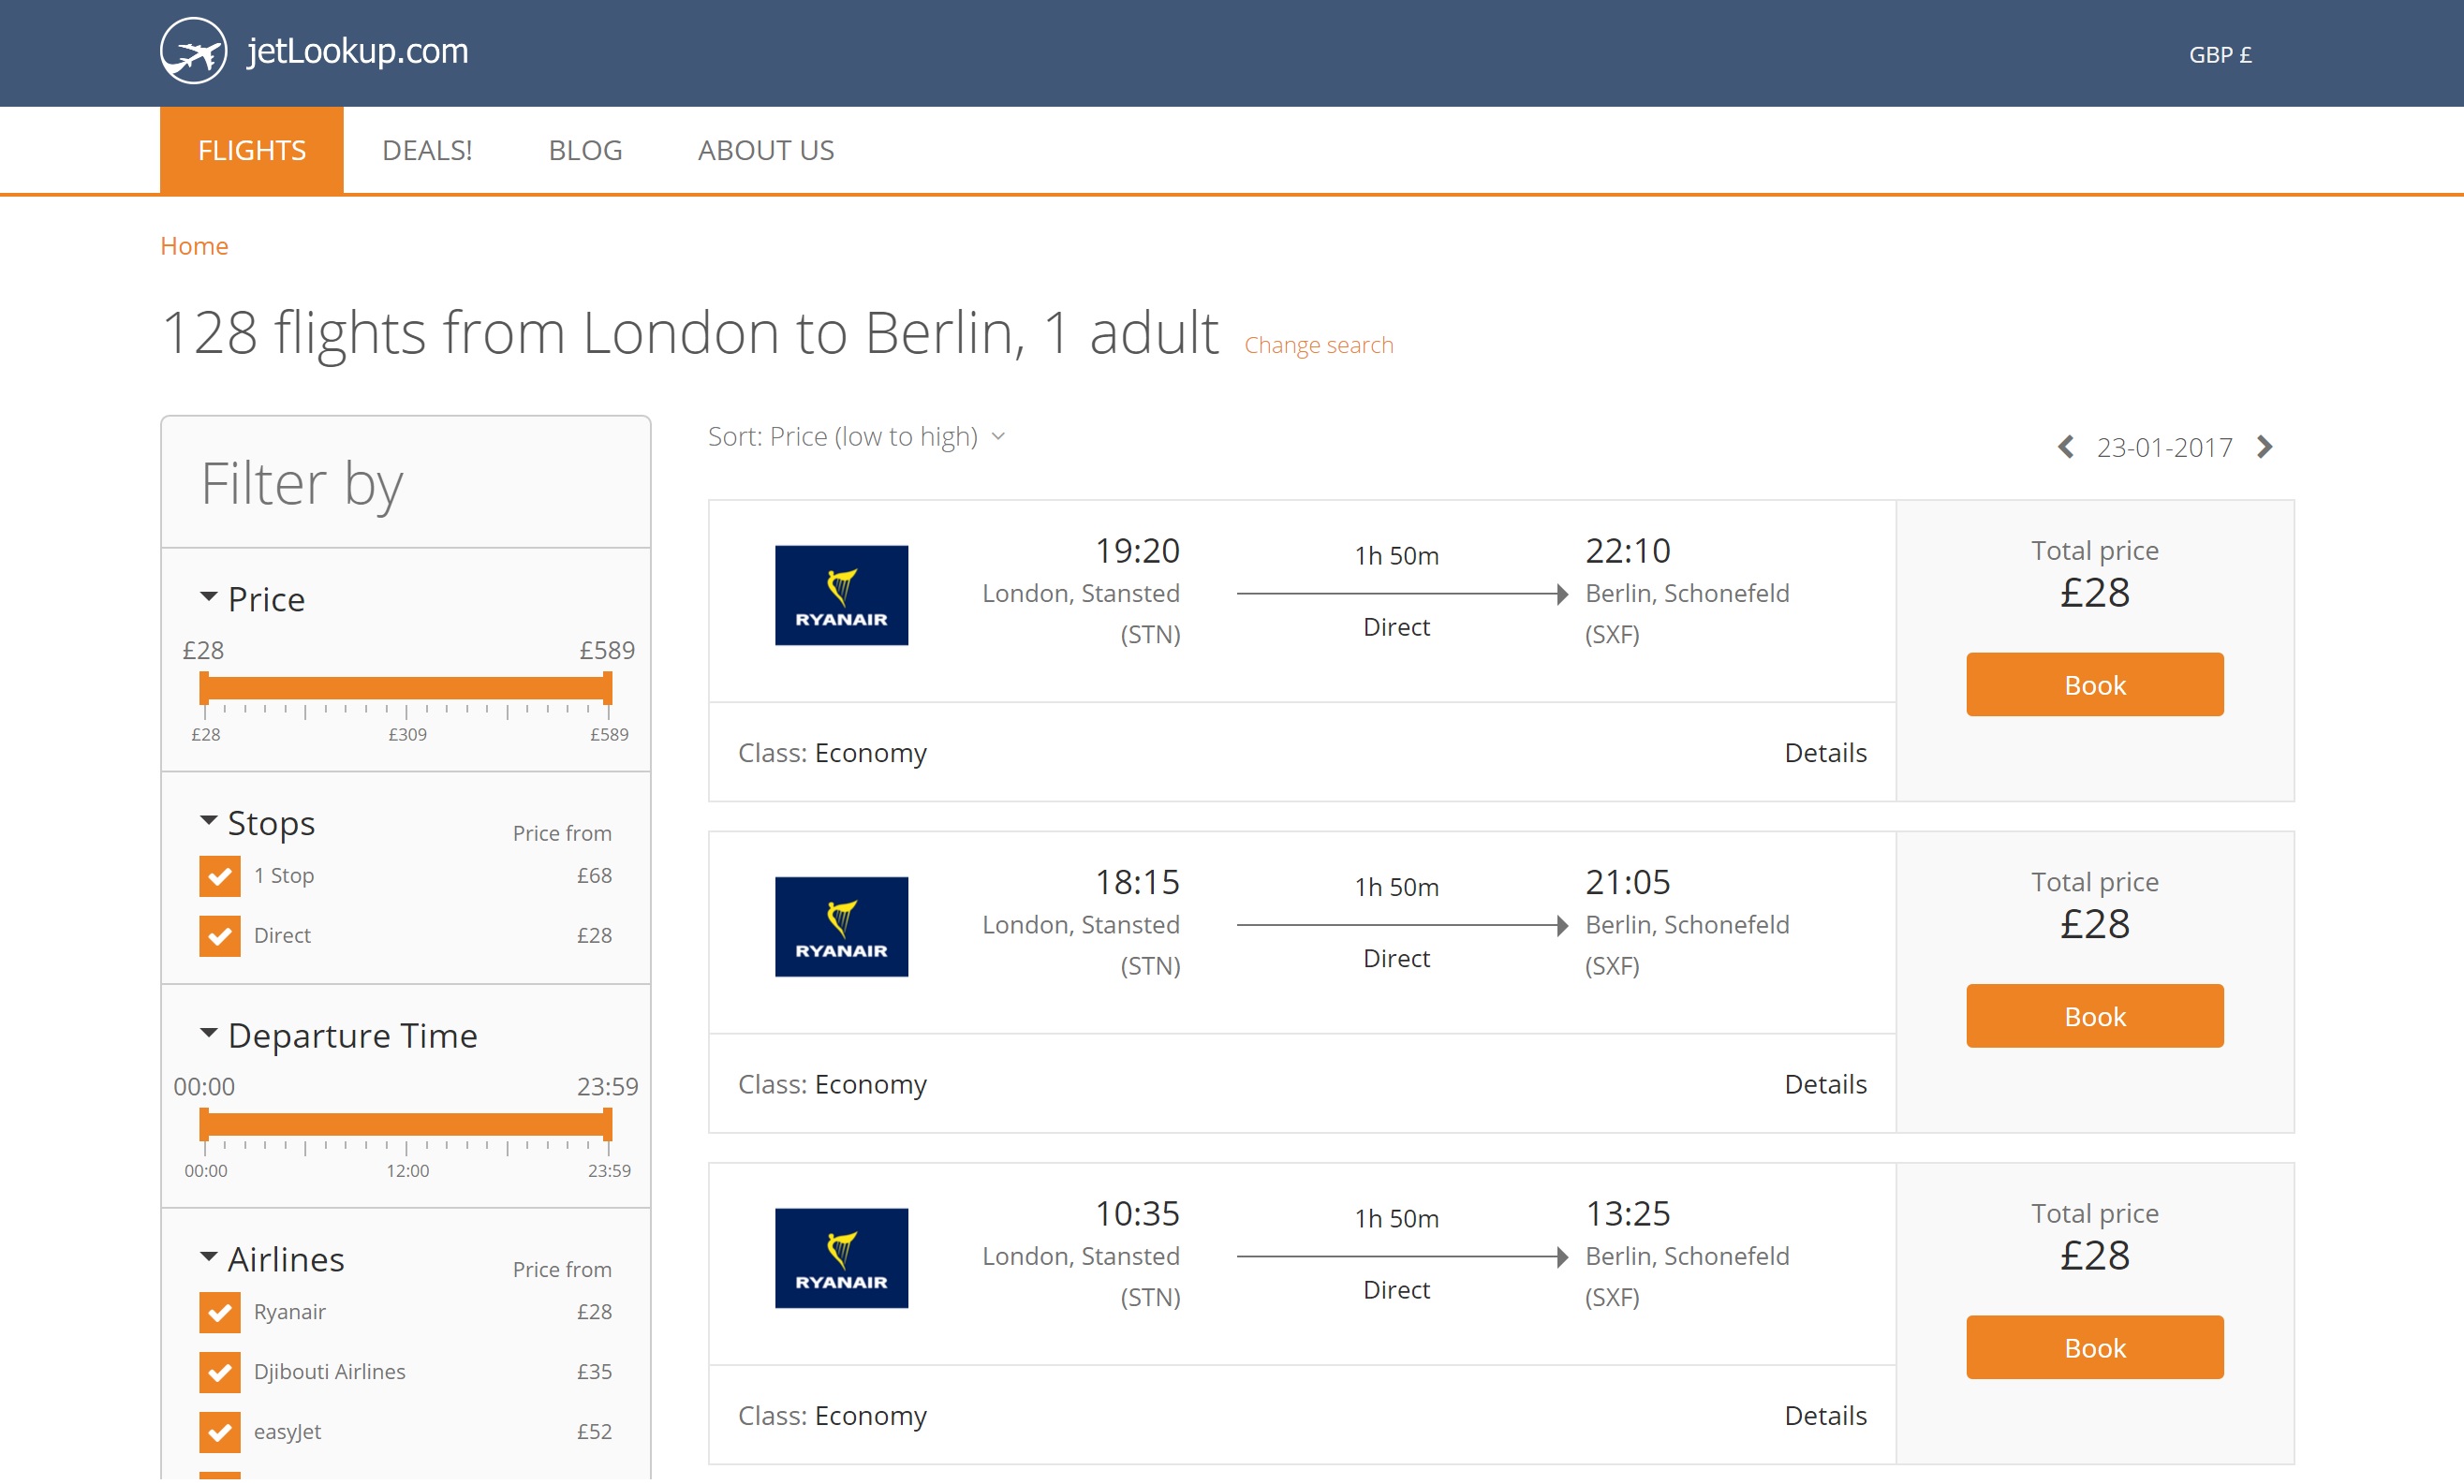Collapse the Price filter section

(x=252, y=599)
